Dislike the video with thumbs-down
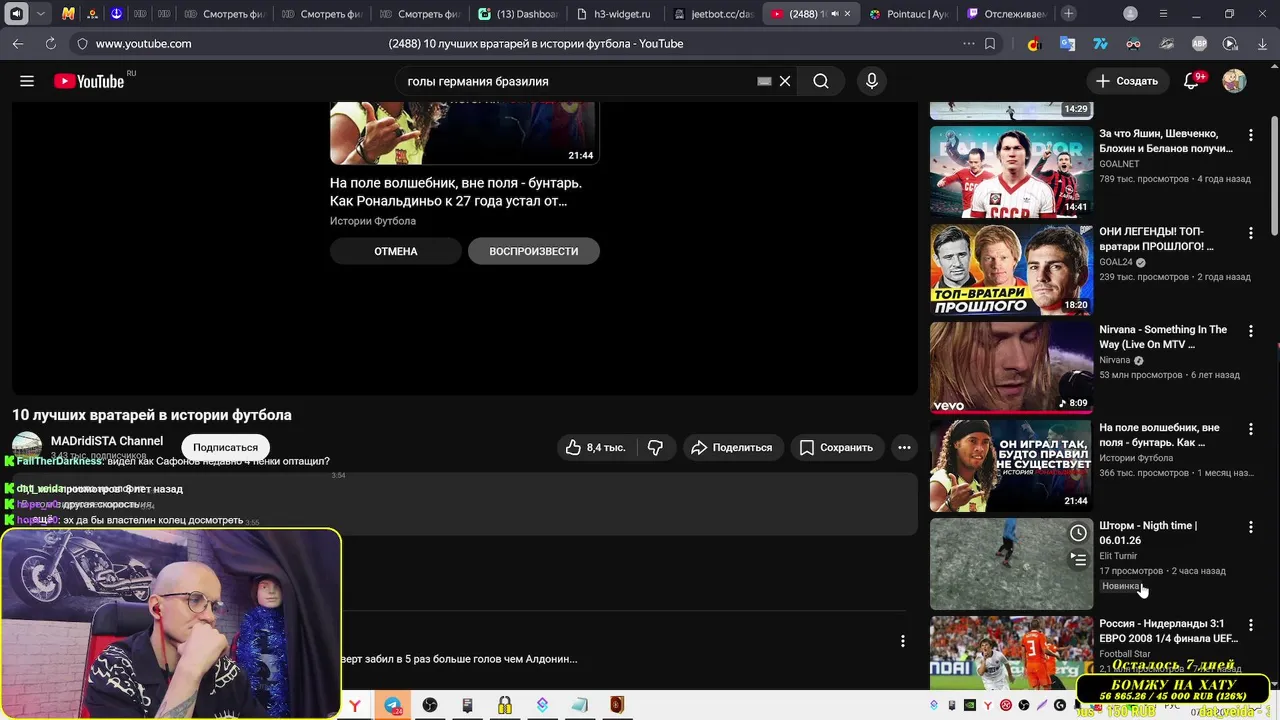 click(x=656, y=447)
